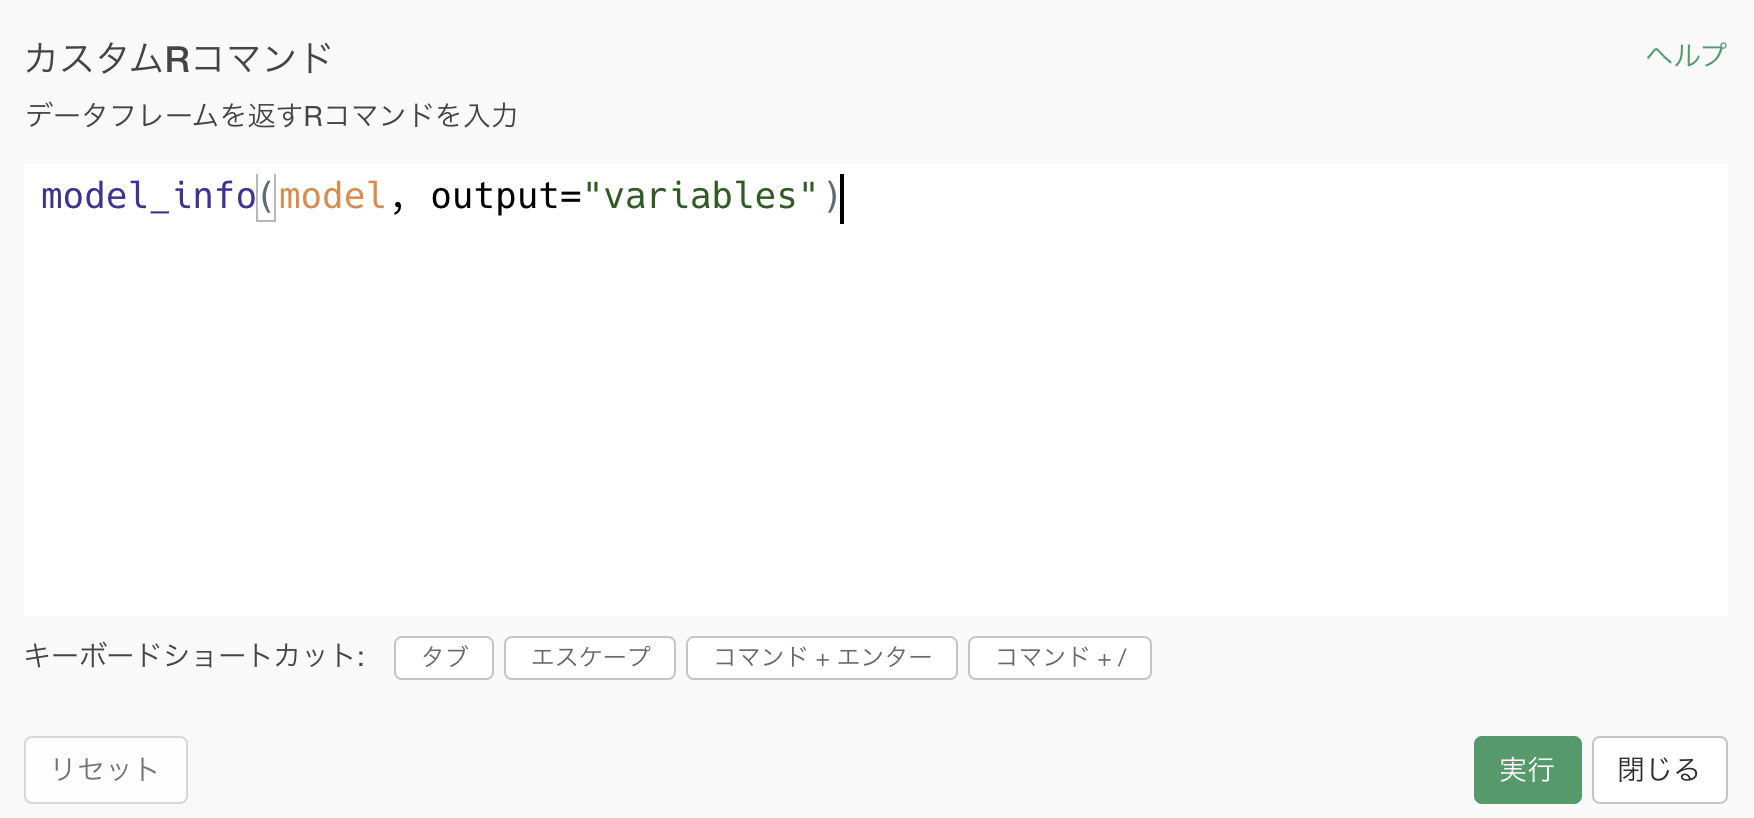Open the ヘルプ link
This screenshot has width=1754, height=818.
tap(1686, 55)
